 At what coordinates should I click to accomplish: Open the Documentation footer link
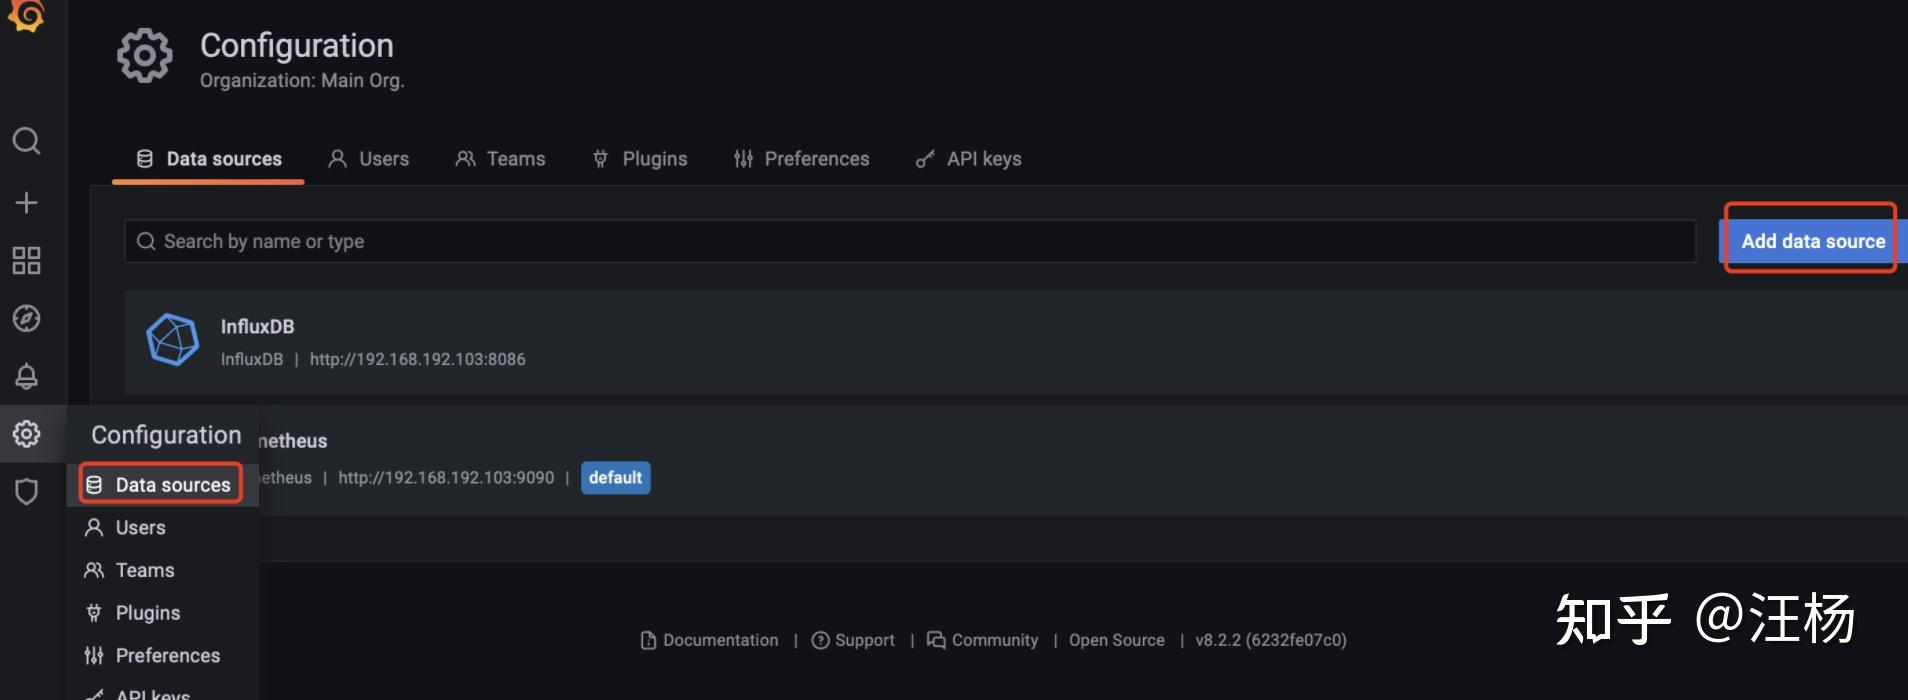pos(709,640)
